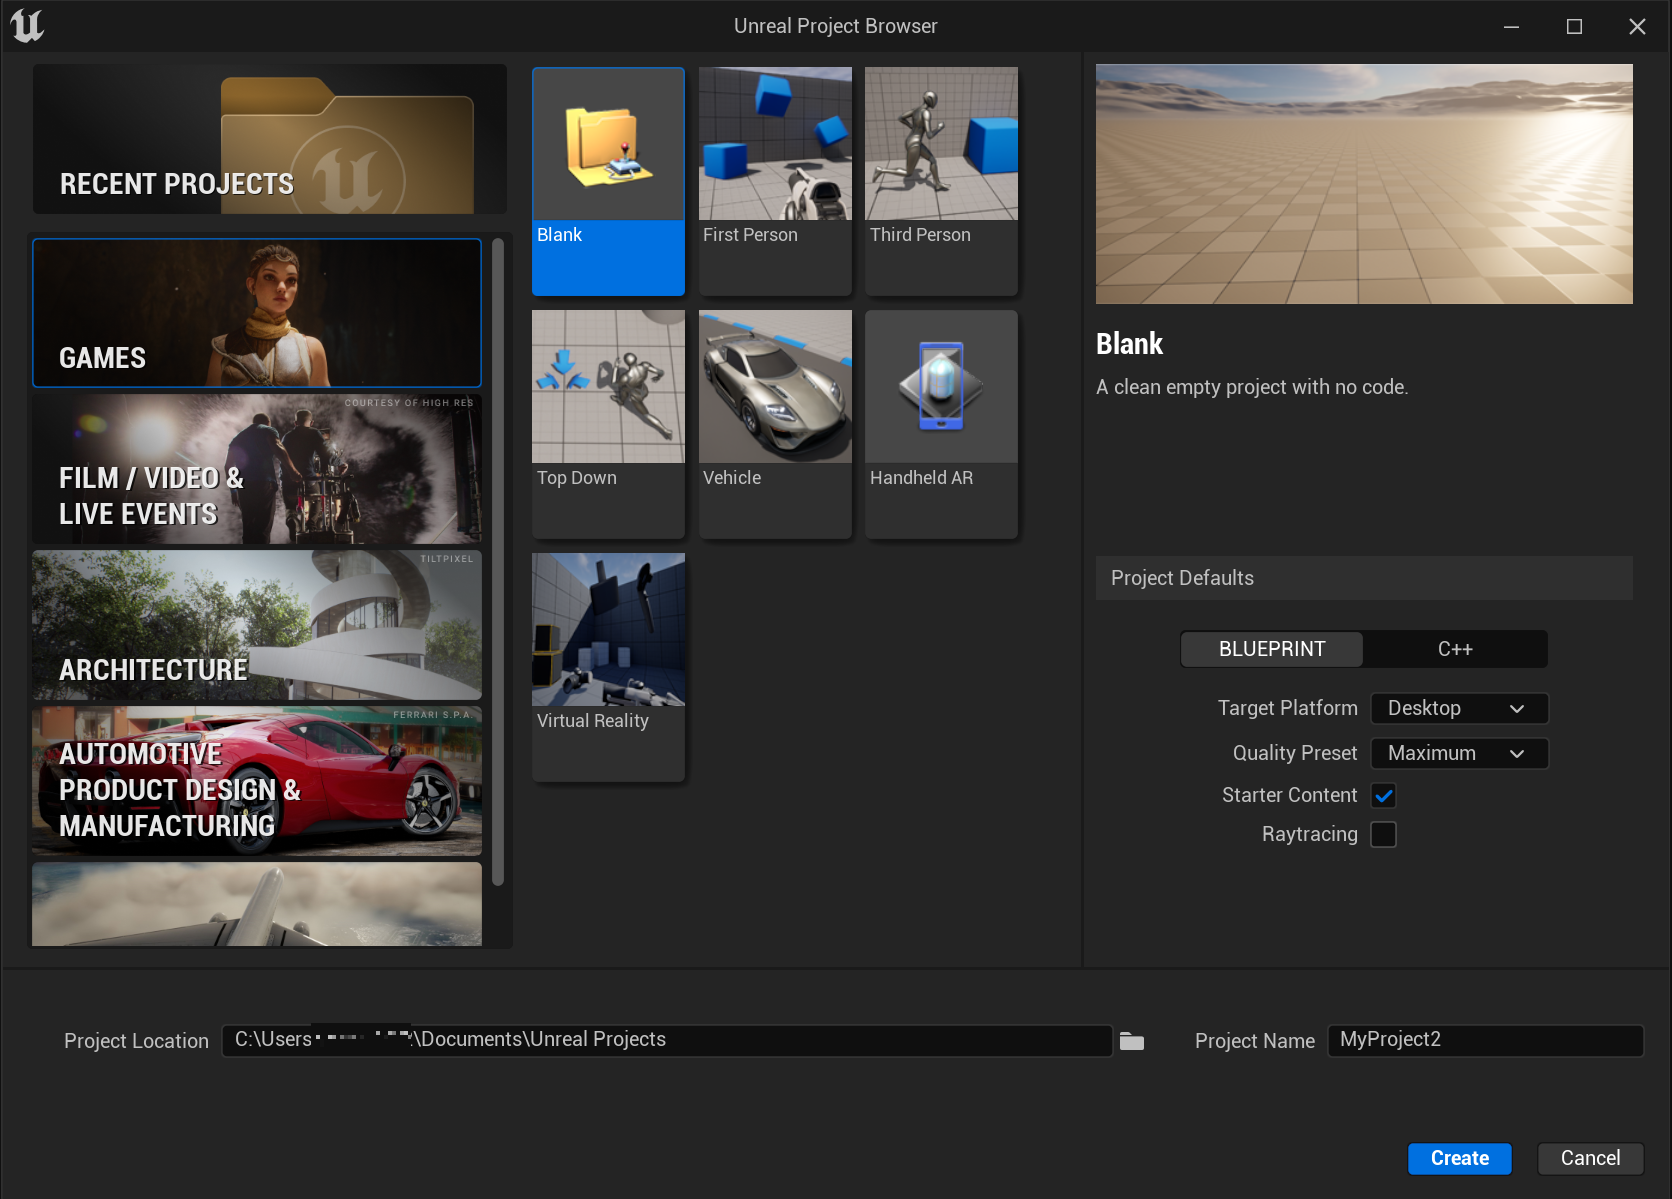1672x1199 pixels.
Task: Click the Project Location path field
Action: pyautogui.click(x=667, y=1040)
